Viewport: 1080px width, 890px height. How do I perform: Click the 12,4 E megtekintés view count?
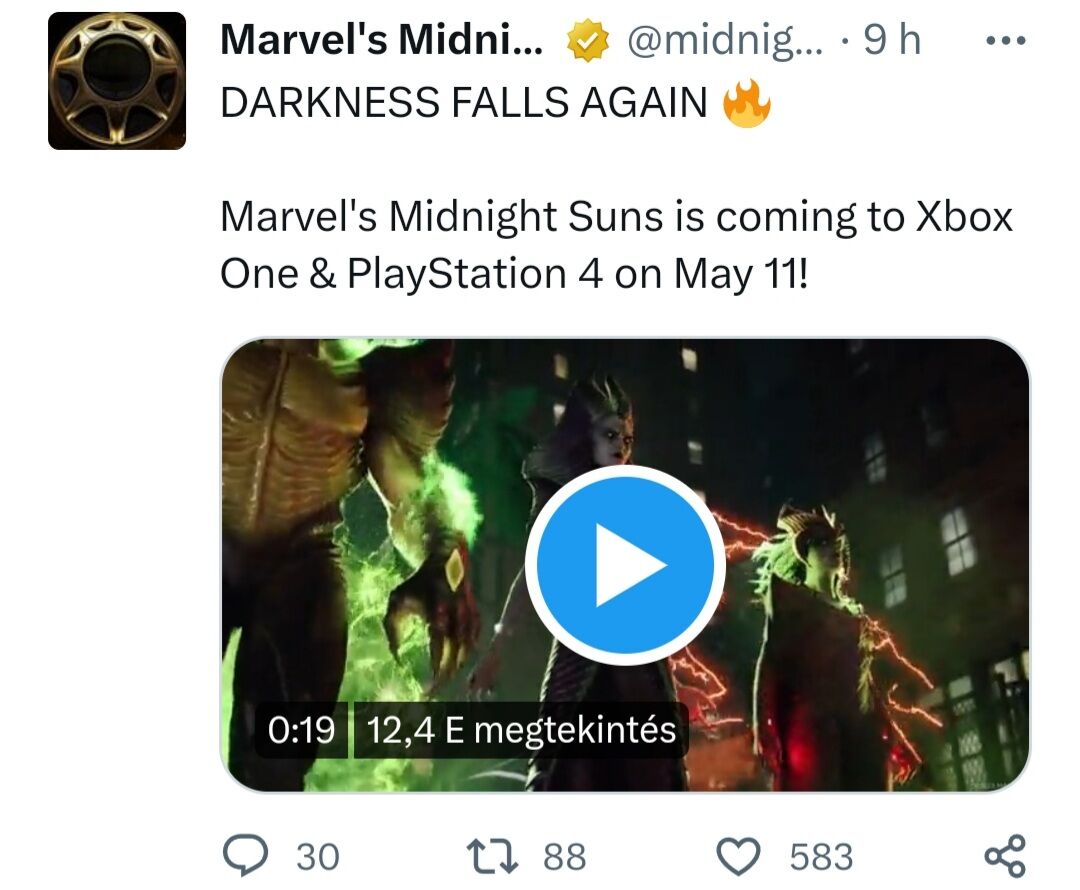click(521, 731)
